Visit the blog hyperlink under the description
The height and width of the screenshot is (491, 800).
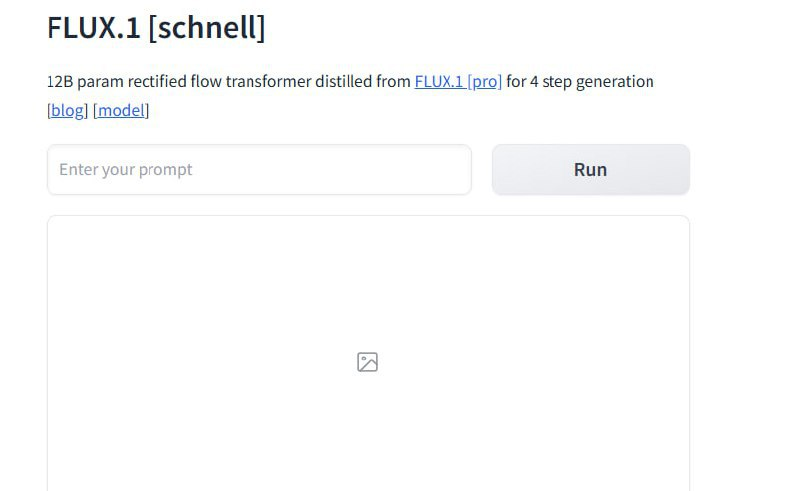click(67, 111)
